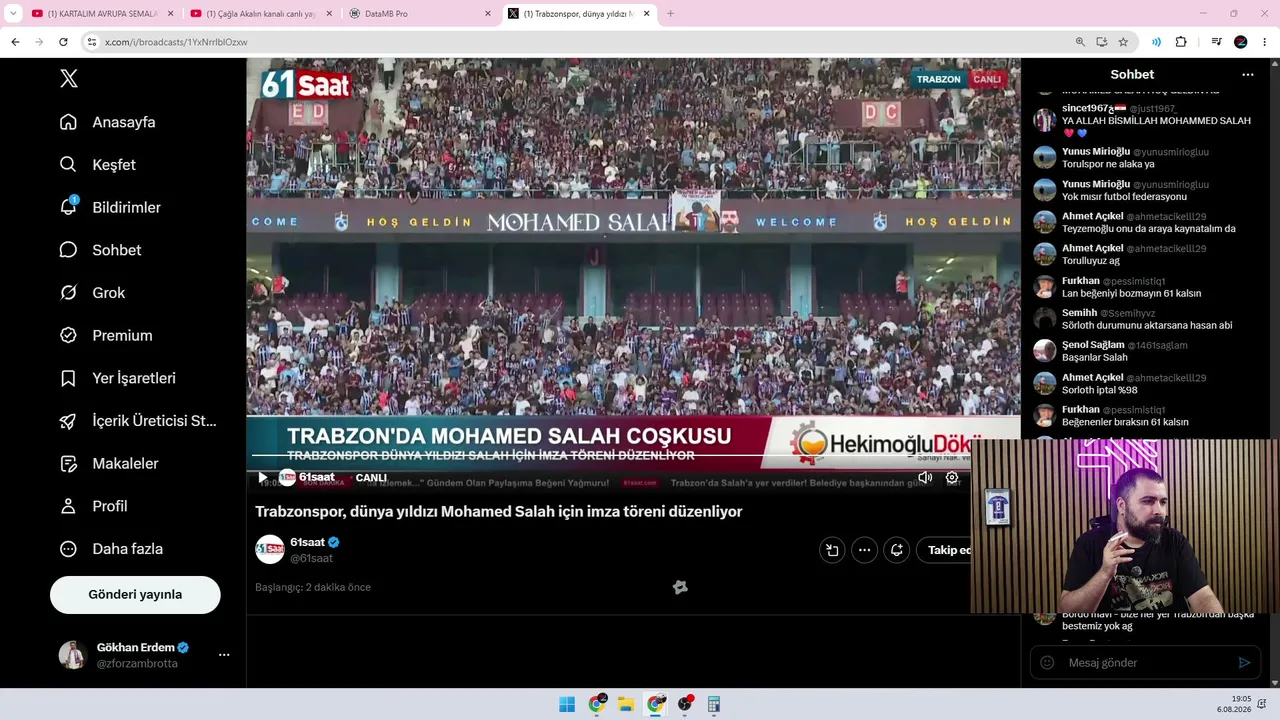Open Yer İşaretleri bookmarks
The image size is (1280, 720).
click(x=118, y=378)
